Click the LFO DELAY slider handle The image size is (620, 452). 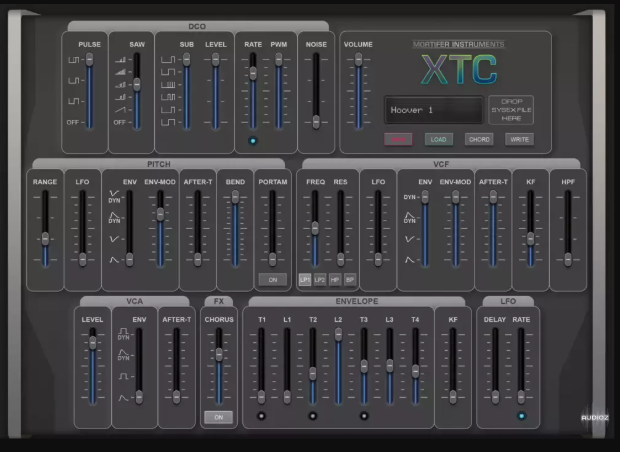495,397
